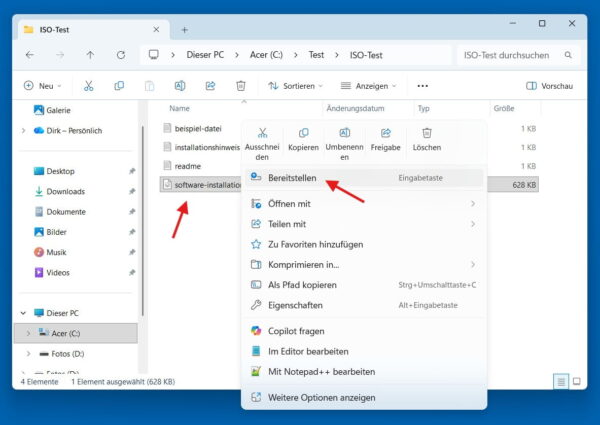Click Acer (C:) in the address breadcrumb
The height and width of the screenshot is (425, 600).
266,55
